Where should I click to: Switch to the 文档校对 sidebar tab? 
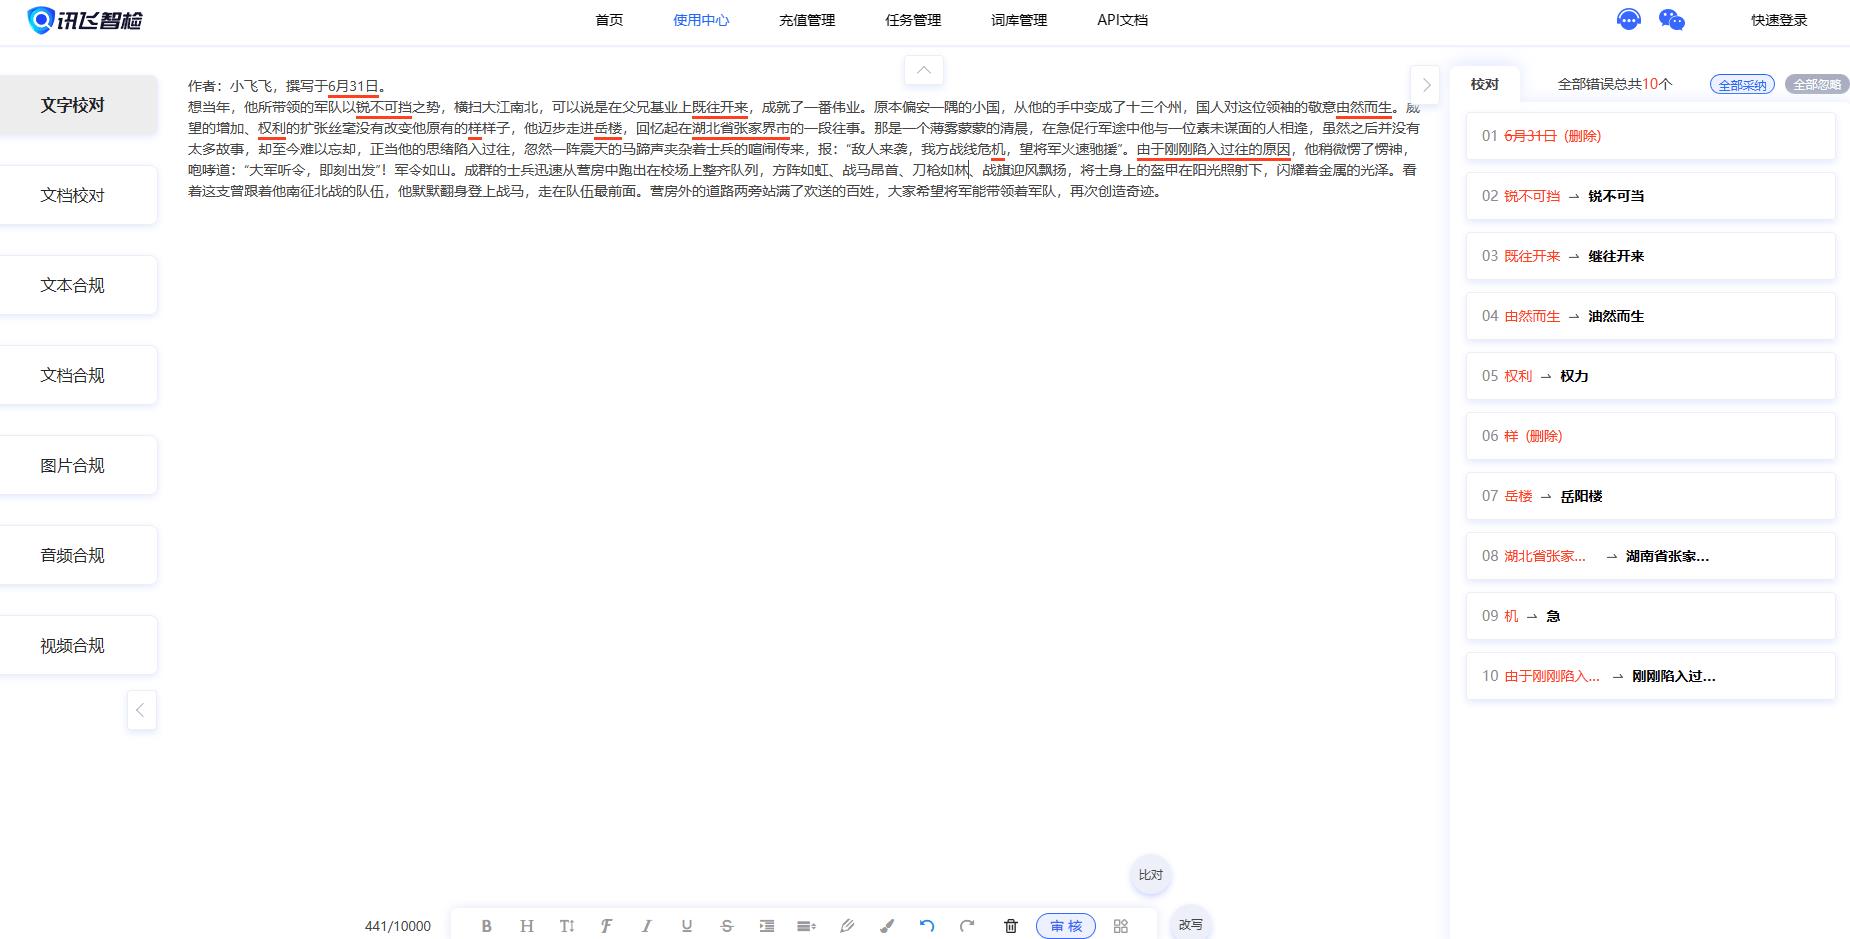tap(73, 195)
